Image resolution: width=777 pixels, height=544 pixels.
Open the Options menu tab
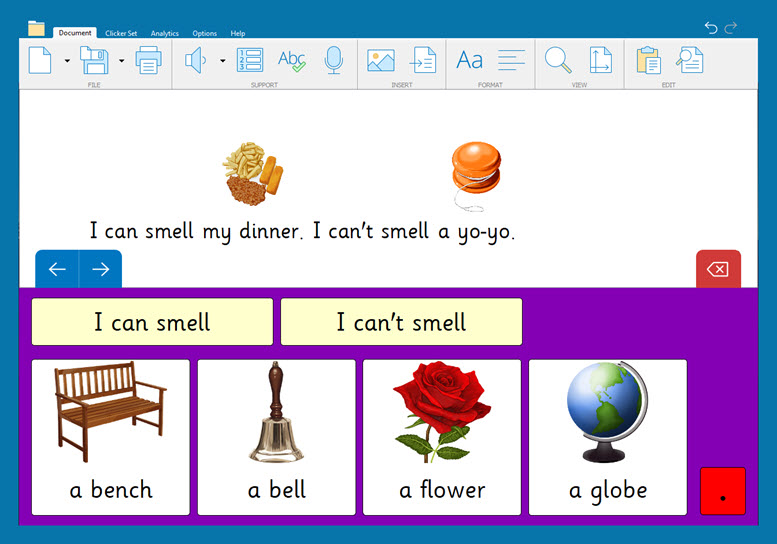coord(204,33)
